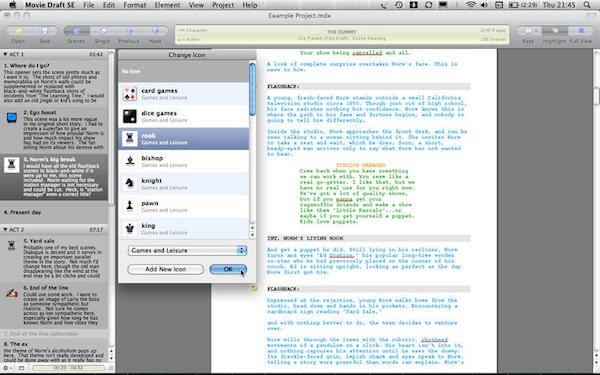Click the Add New Icon button
This screenshot has width=600, height=375.
tap(165, 269)
